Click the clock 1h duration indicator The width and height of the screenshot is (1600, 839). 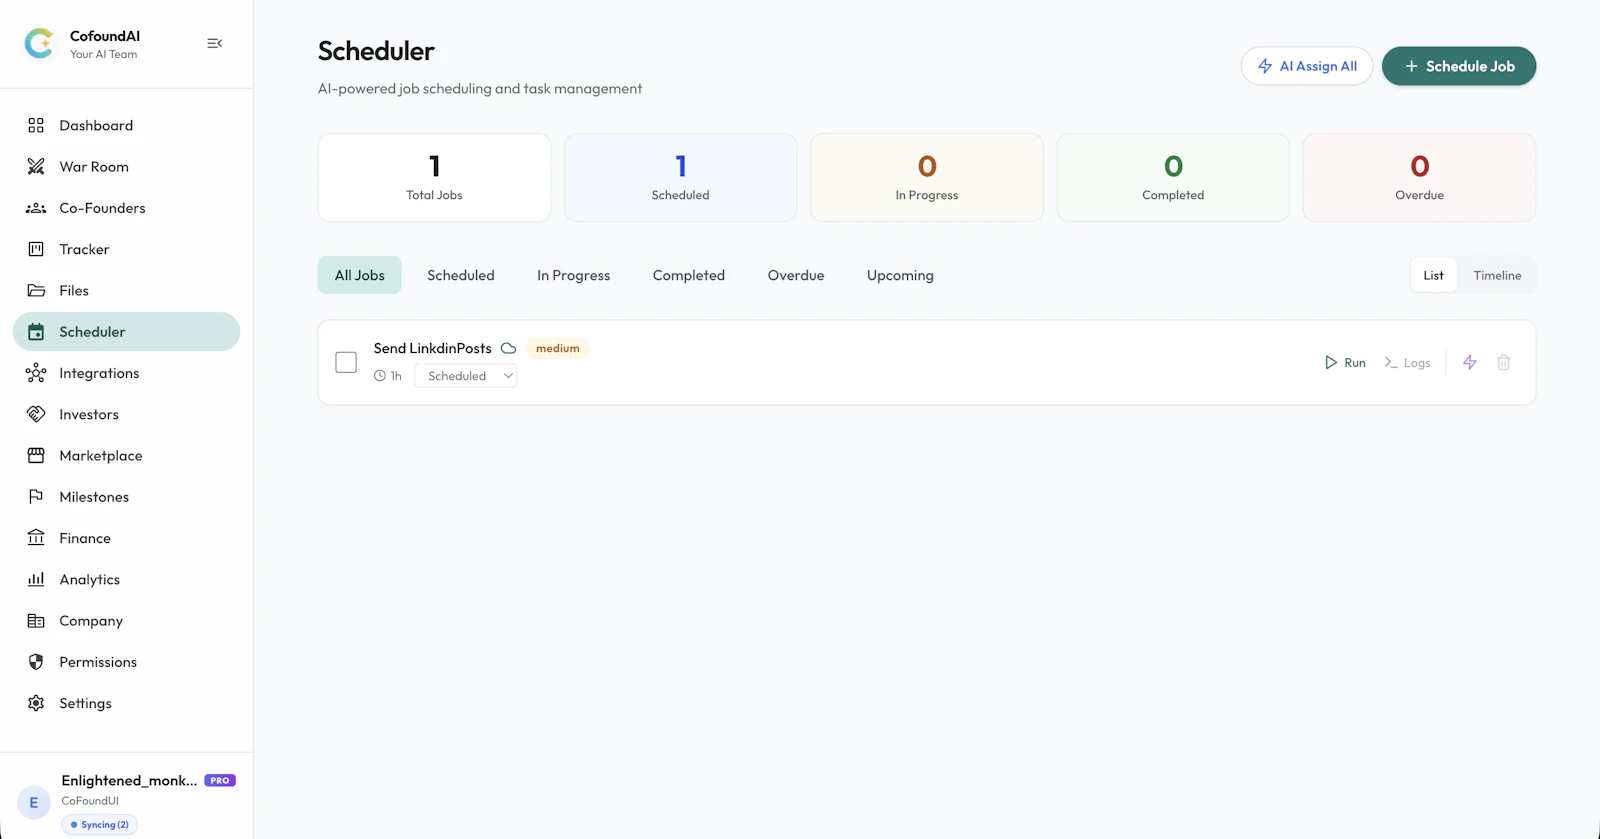pyautogui.click(x=388, y=376)
